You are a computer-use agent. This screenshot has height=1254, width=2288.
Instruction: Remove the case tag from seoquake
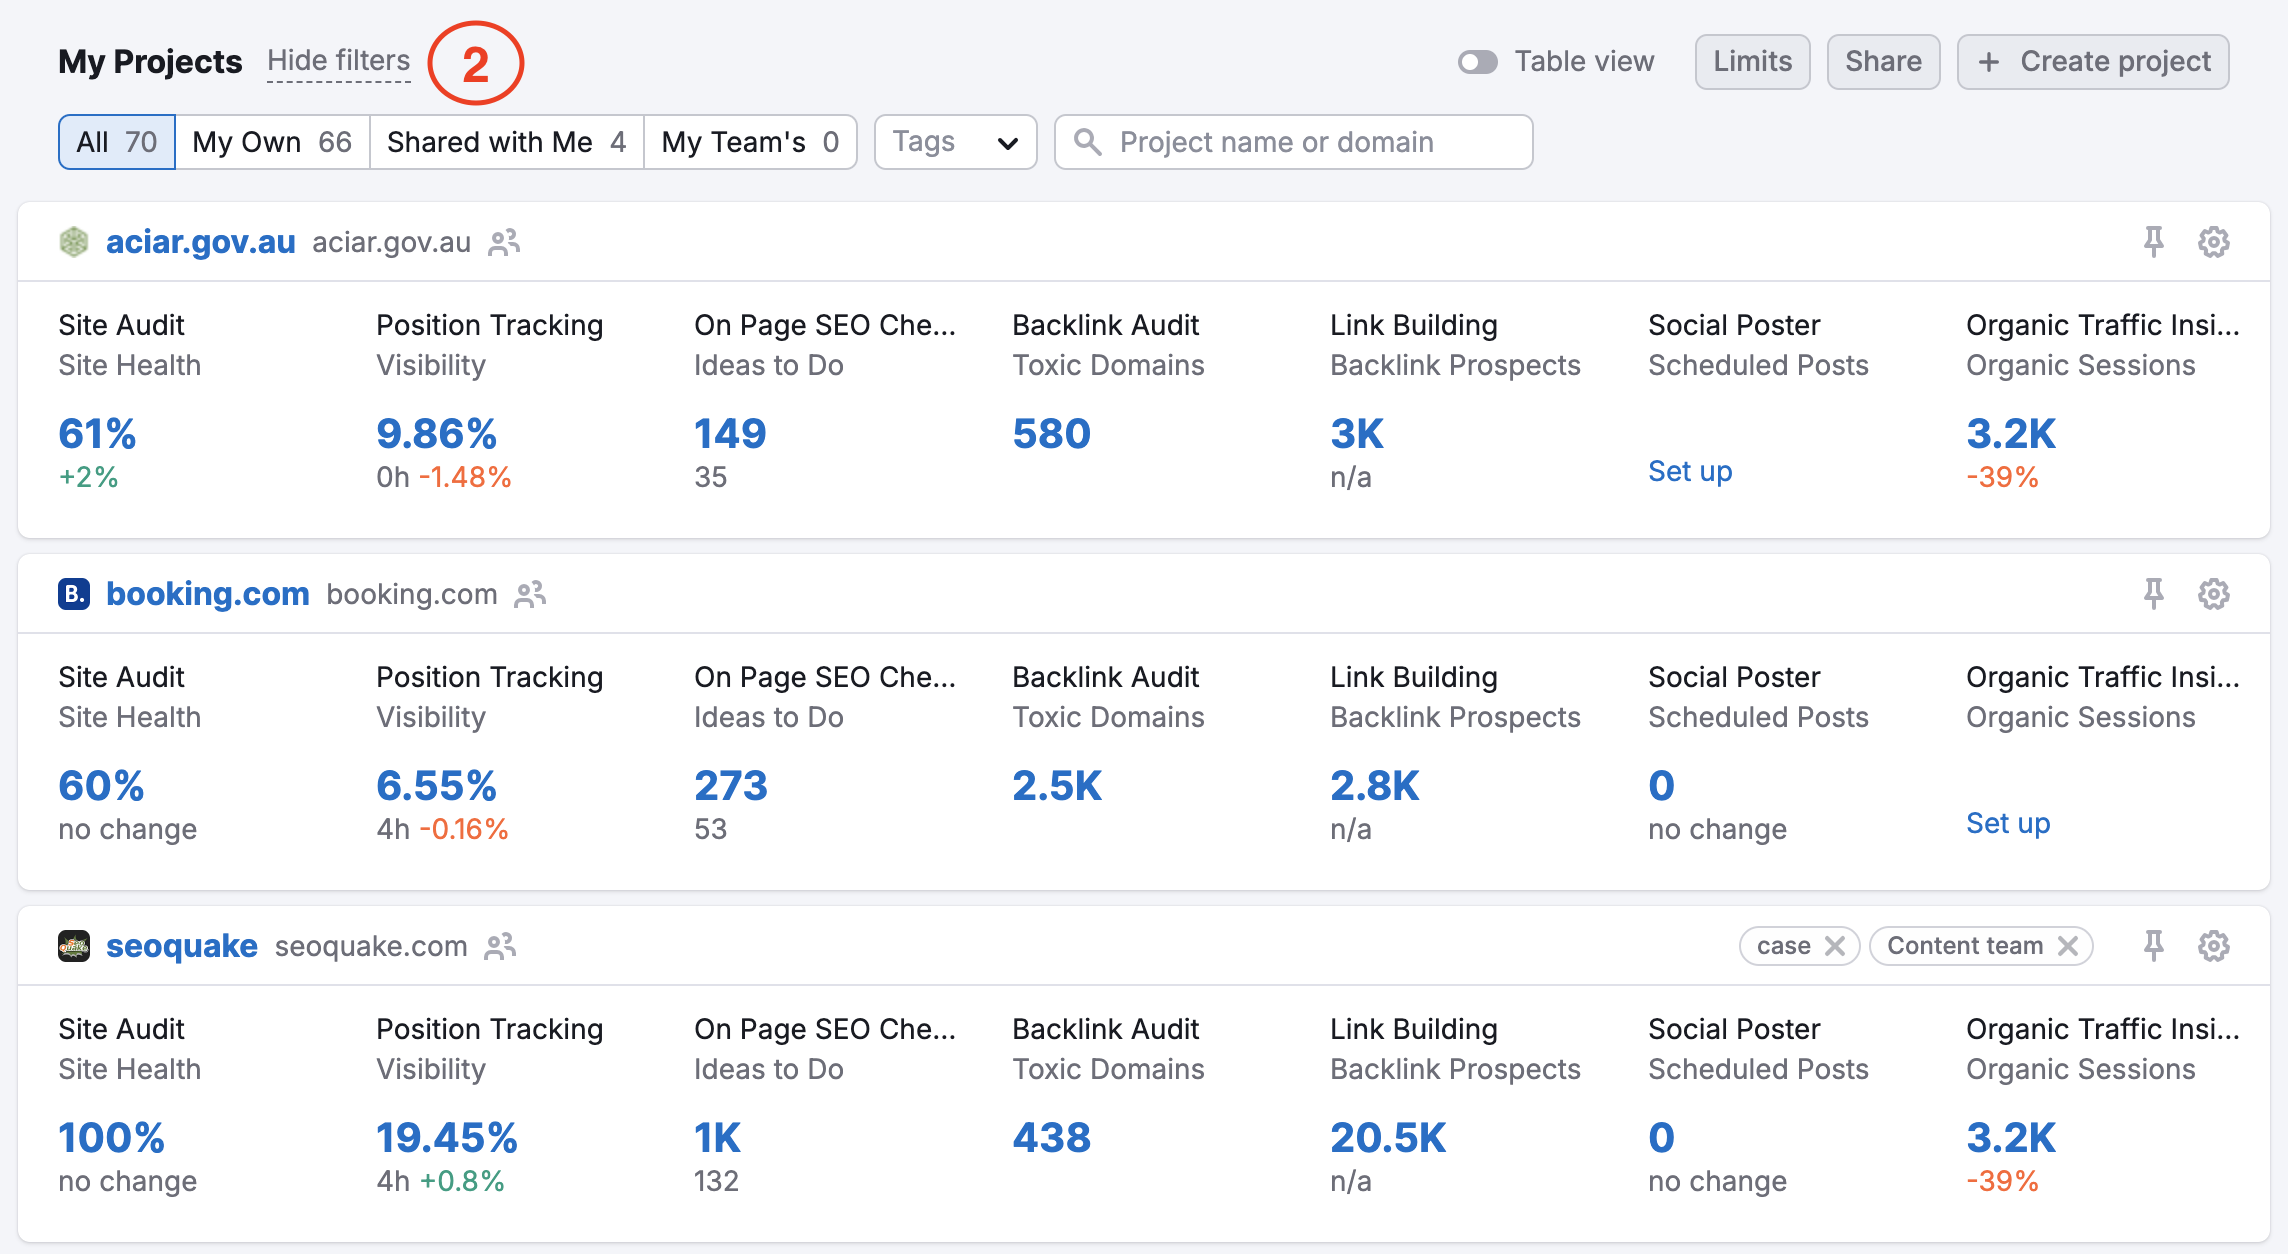tap(1835, 946)
